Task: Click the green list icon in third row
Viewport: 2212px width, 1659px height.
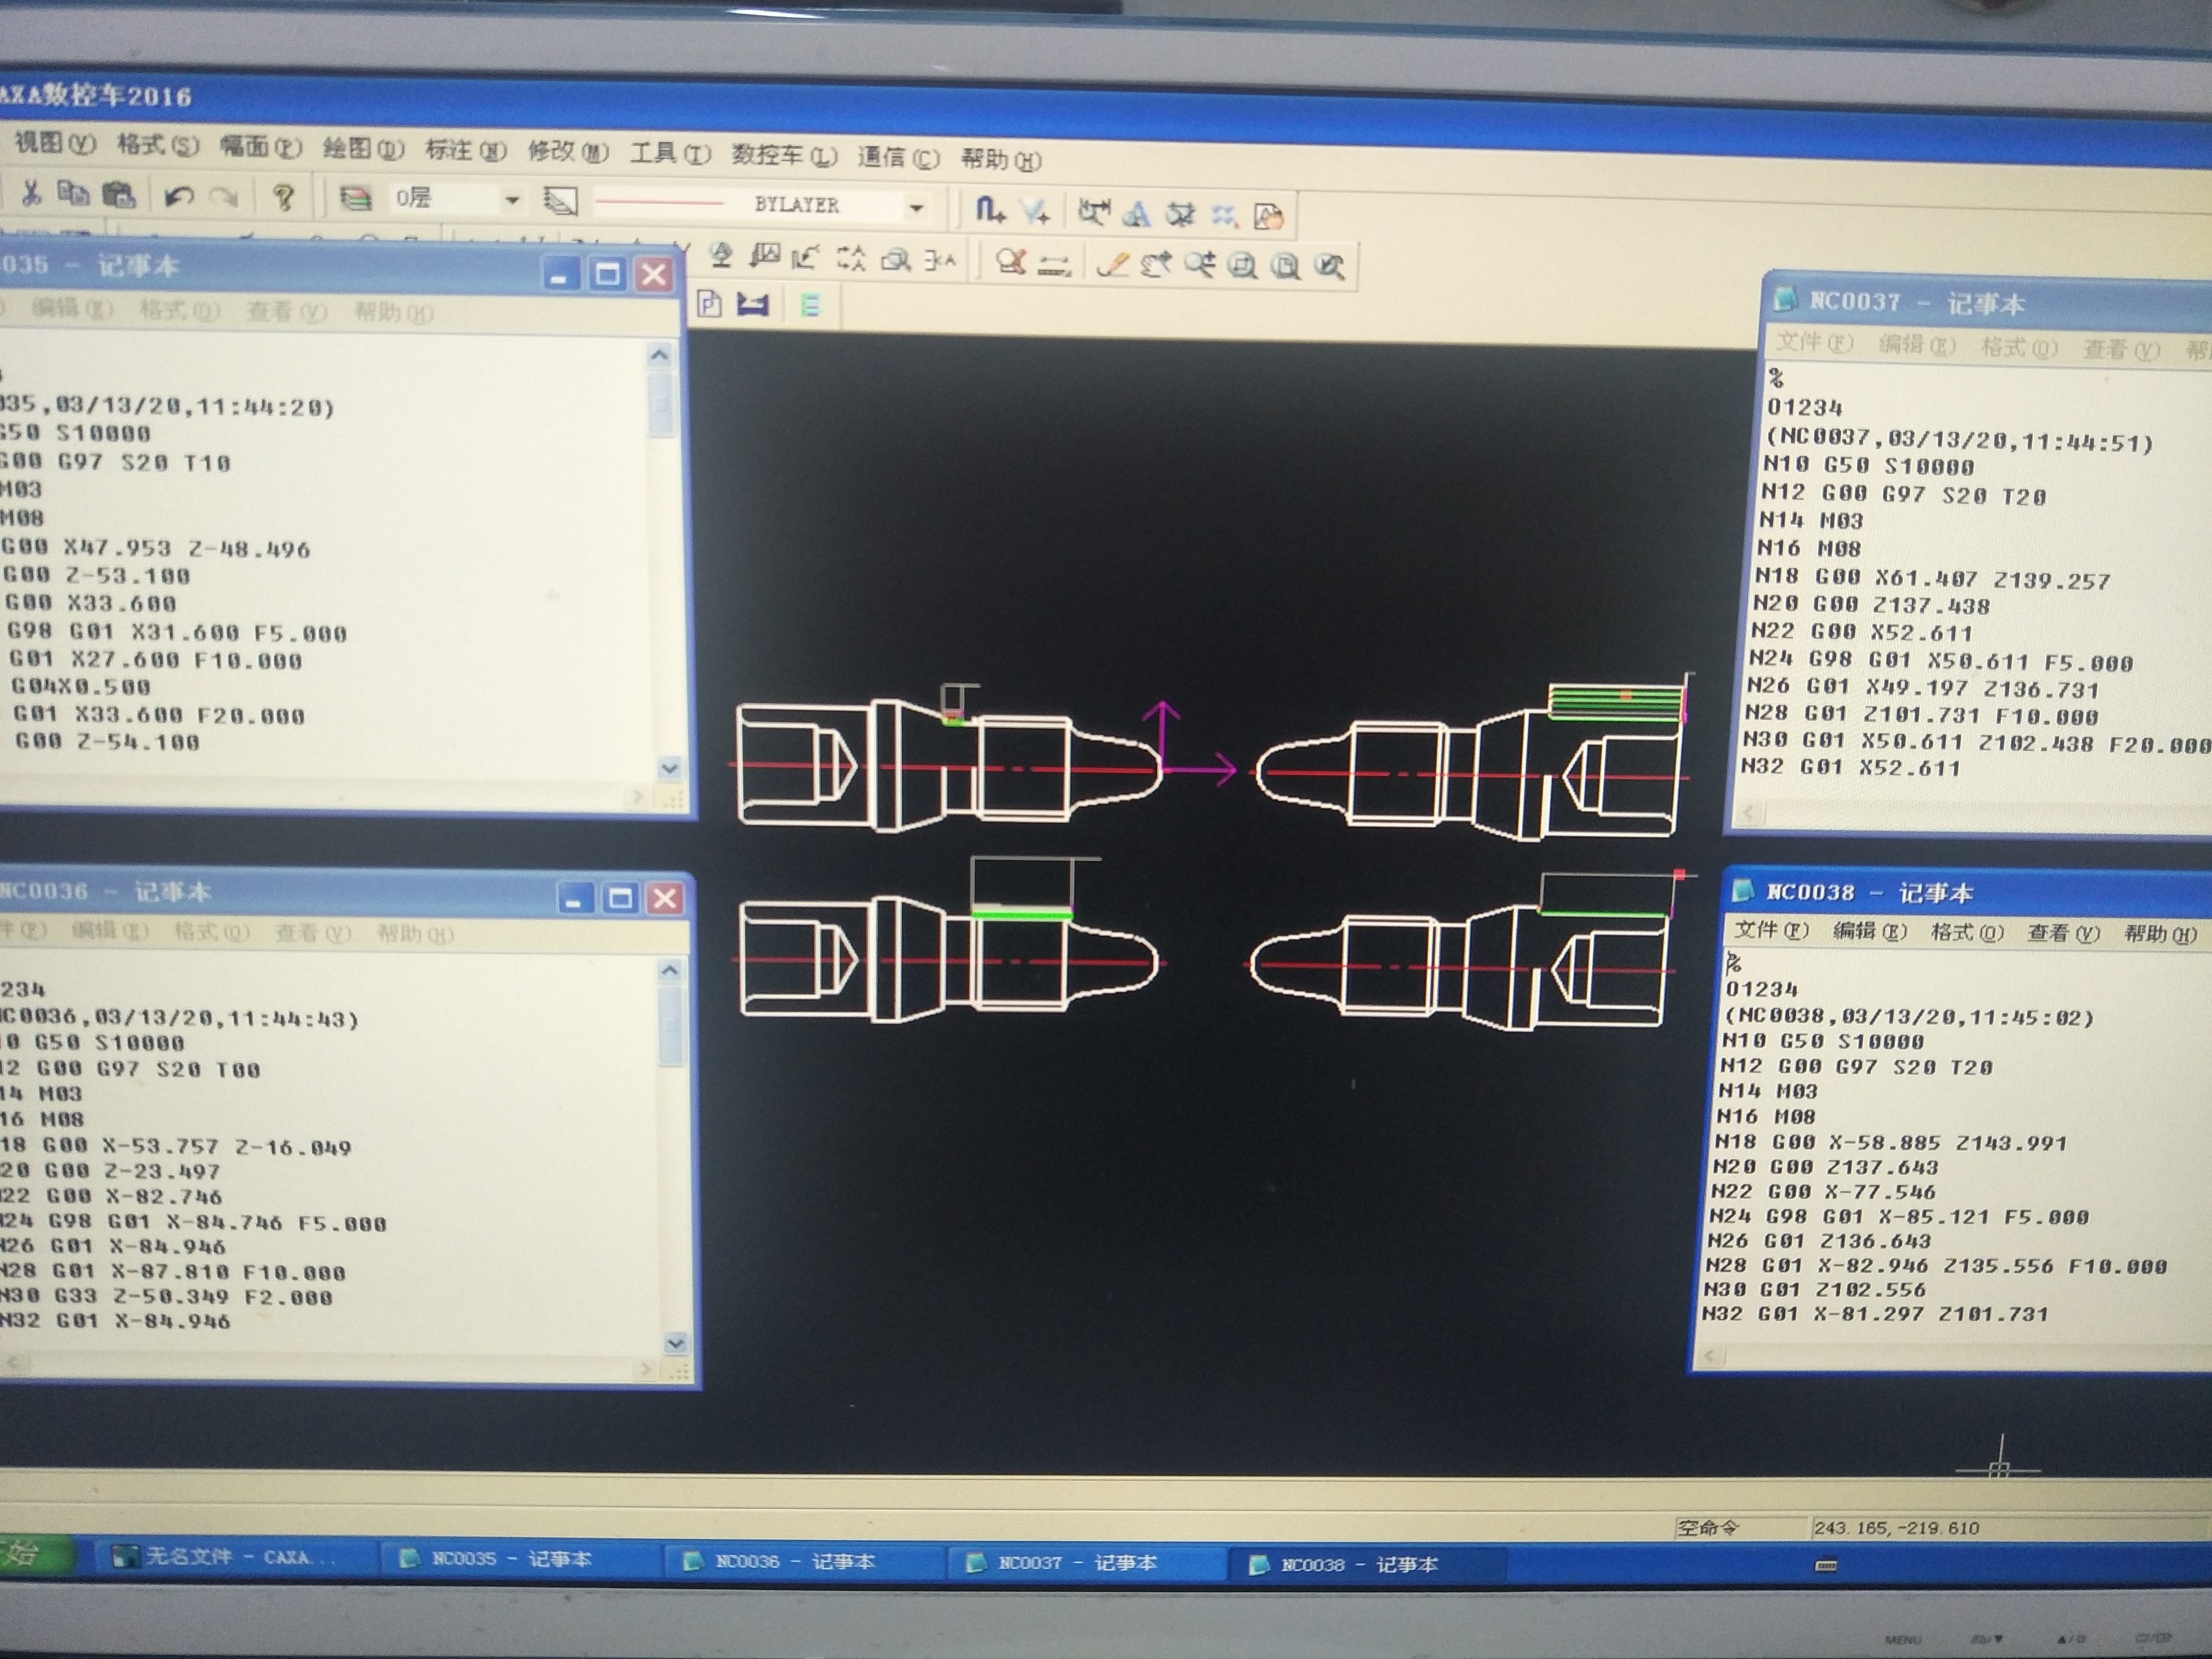Action: click(x=810, y=305)
